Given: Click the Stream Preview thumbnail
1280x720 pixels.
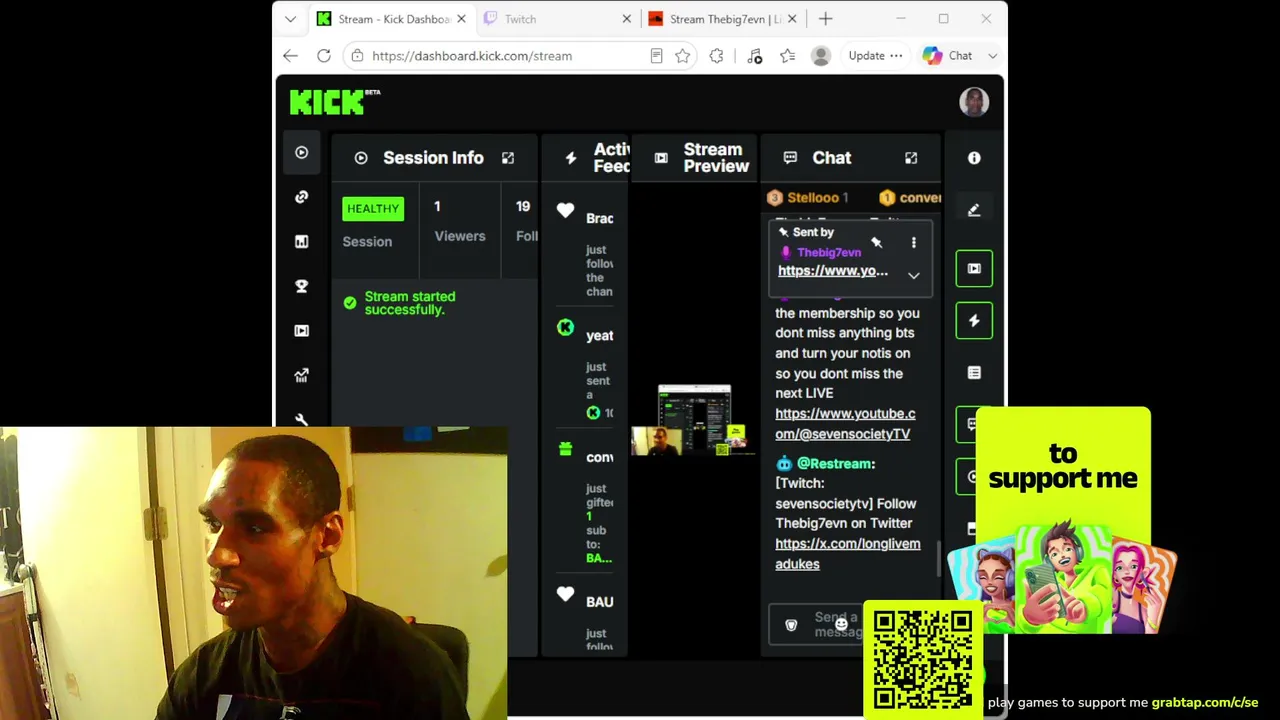Looking at the screenshot, I should pyautogui.click(x=694, y=419).
